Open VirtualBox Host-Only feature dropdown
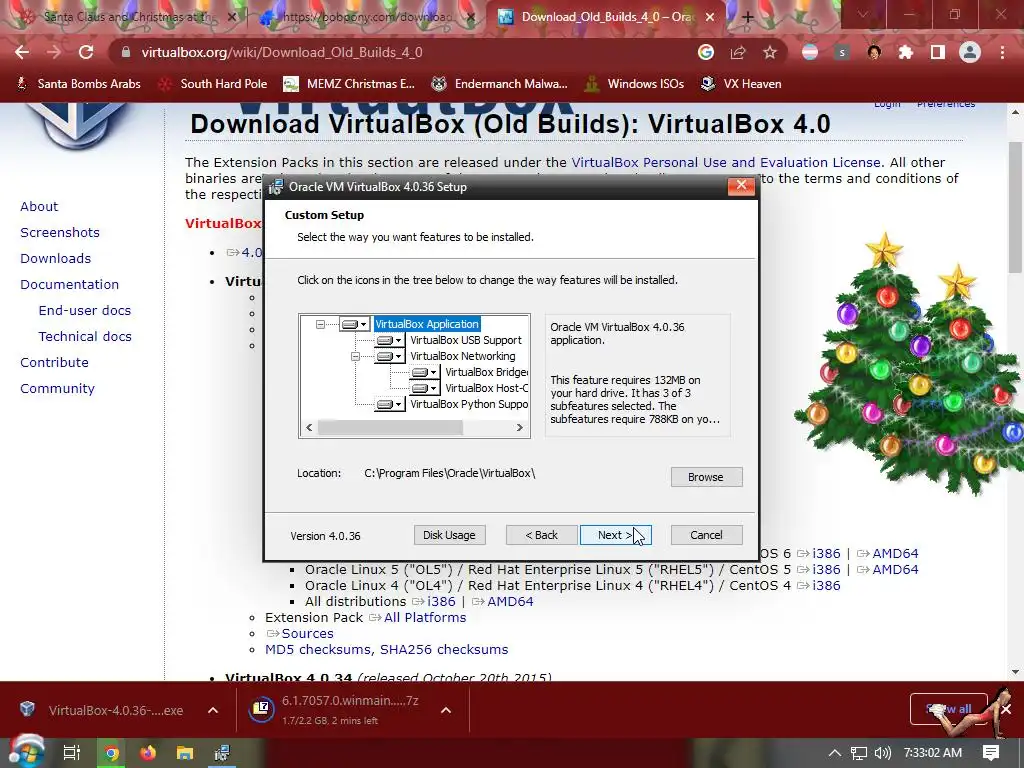This screenshot has height=768, width=1024. (425, 389)
